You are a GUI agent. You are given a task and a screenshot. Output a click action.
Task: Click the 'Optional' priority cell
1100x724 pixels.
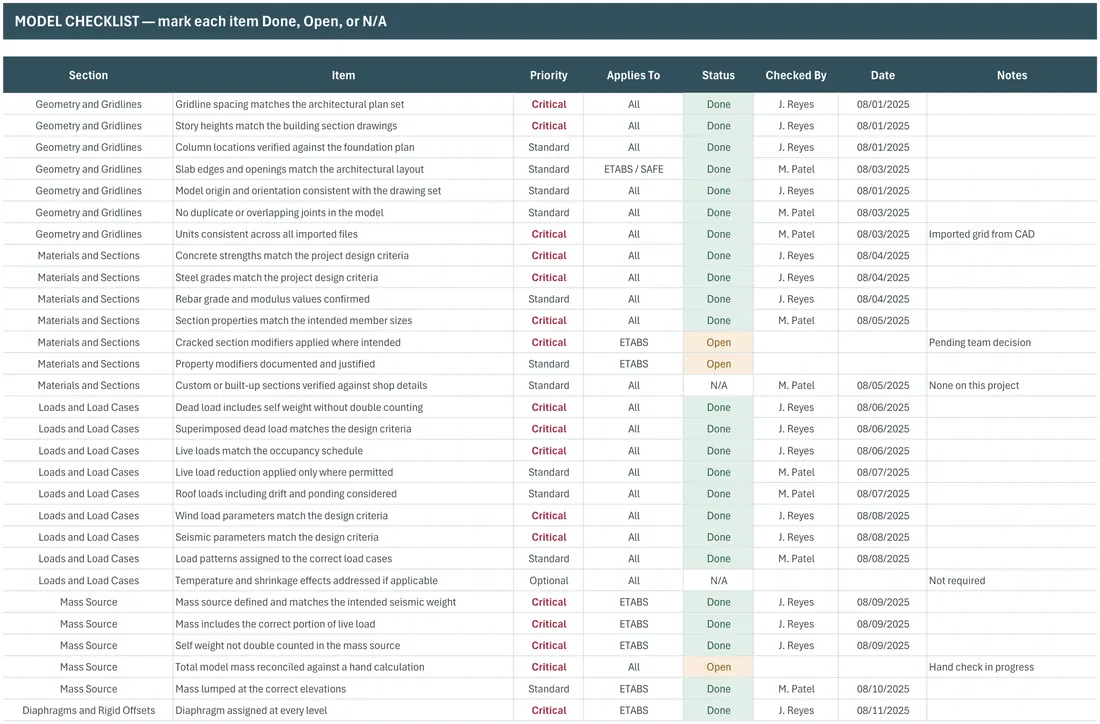(x=549, y=580)
